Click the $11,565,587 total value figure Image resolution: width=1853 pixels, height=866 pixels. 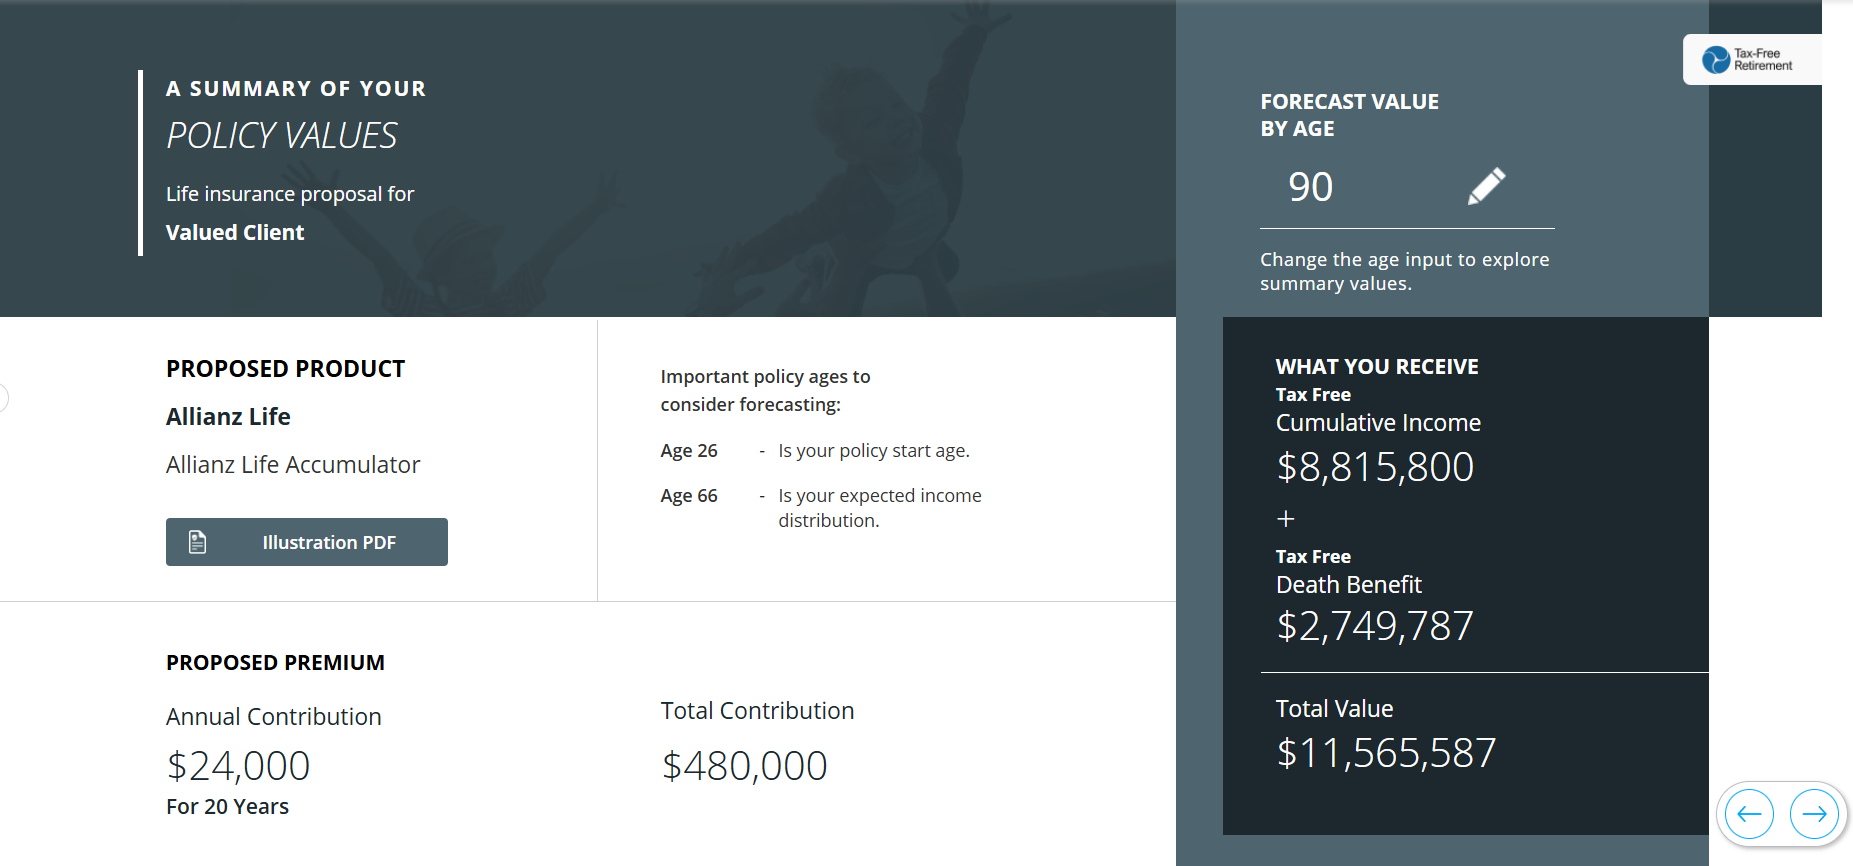(1386, 753)
